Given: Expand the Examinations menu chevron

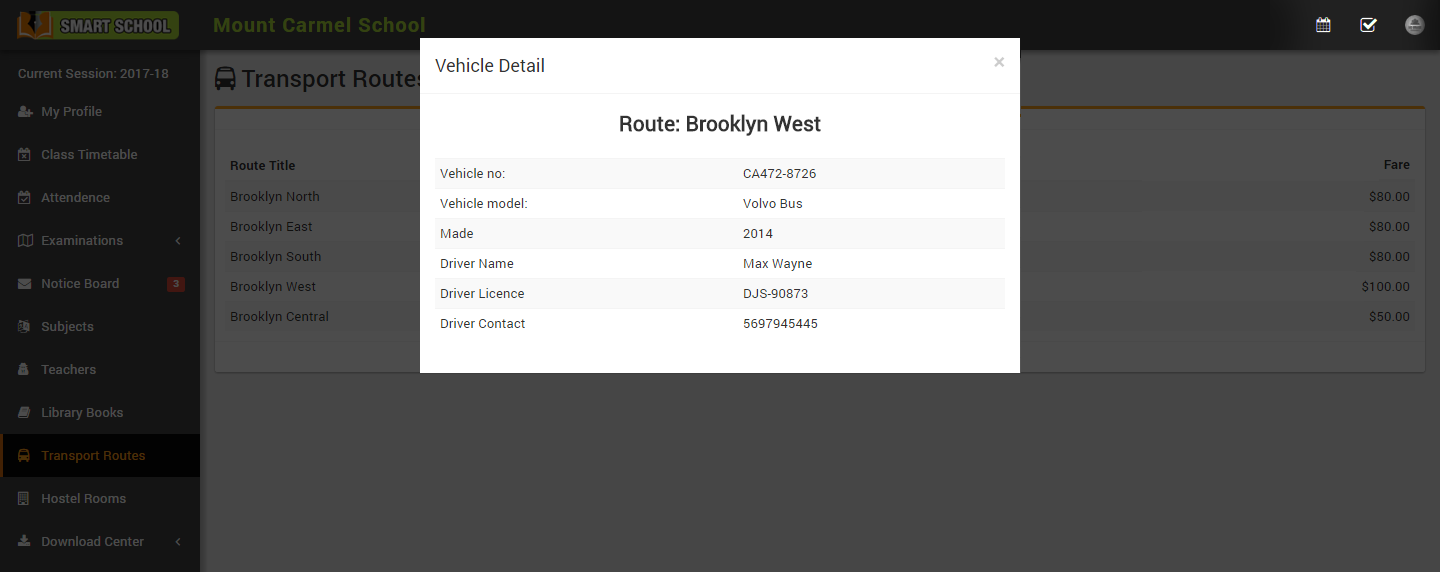Looking at the screenshot, I should (x=178, y=241).
